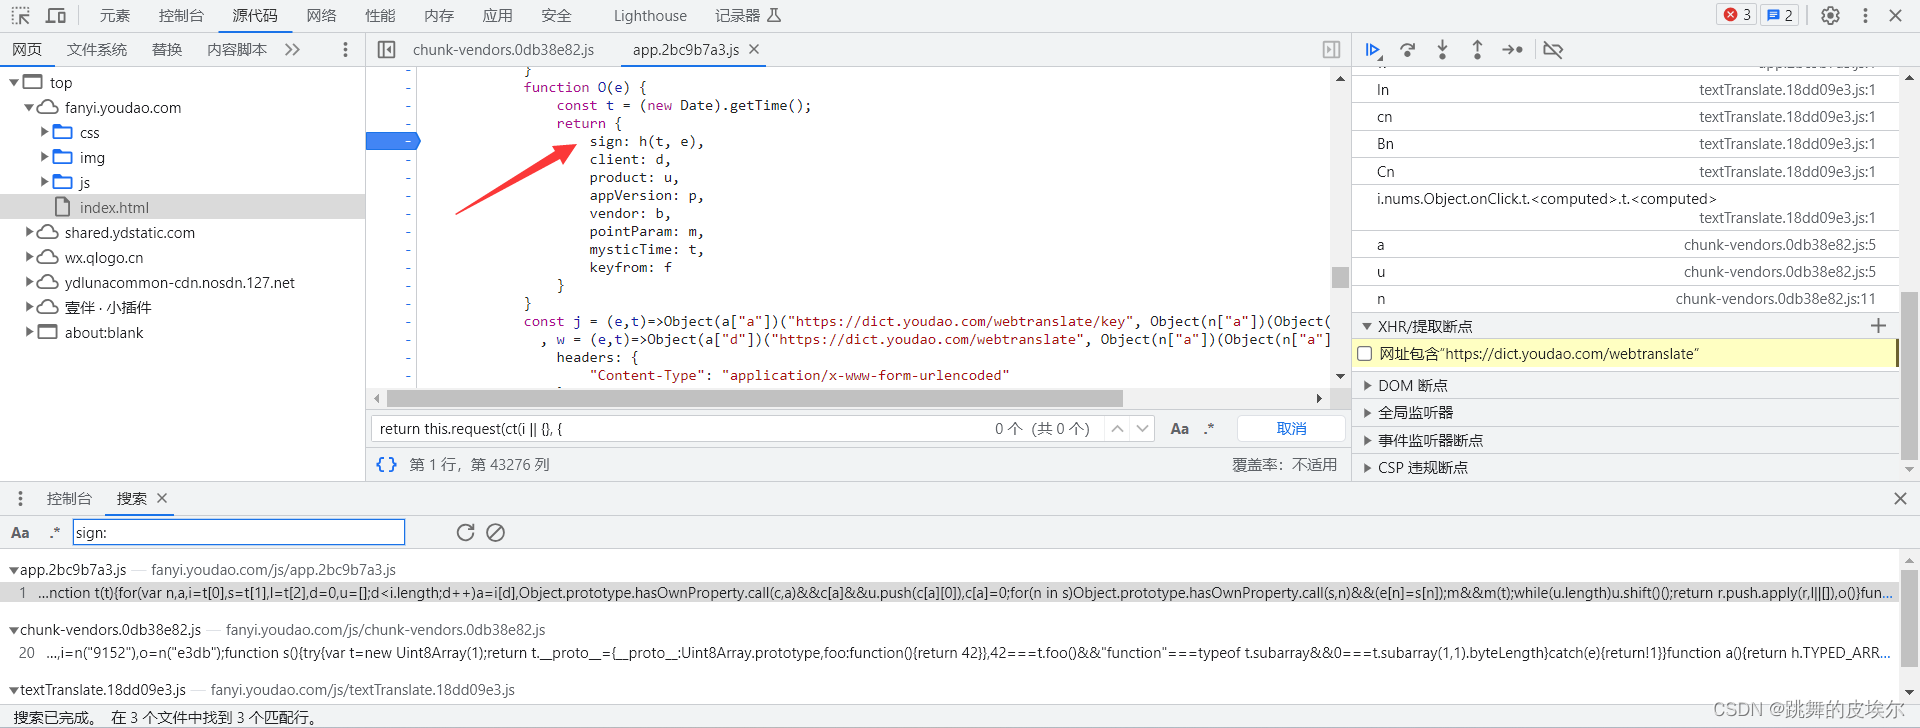Open the drawer three-dot menu
This screenshot has width=1920, height=728.
tap(20, 498)
